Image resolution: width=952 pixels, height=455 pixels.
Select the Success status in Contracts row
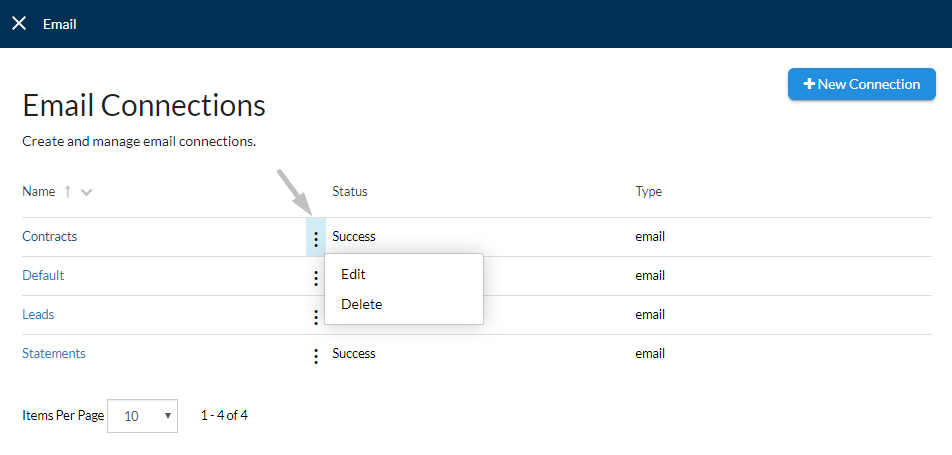point(354,236)
